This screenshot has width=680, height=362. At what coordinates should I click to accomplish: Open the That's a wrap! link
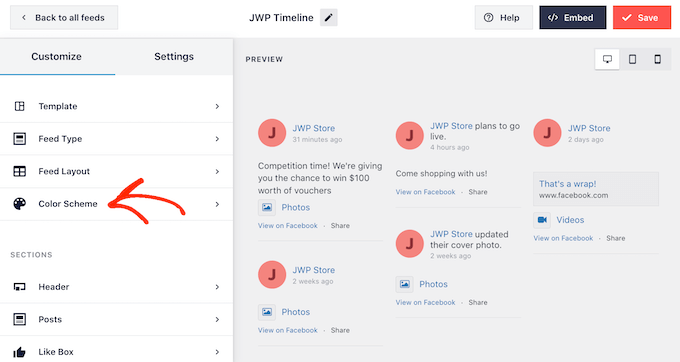click(568, 184)
